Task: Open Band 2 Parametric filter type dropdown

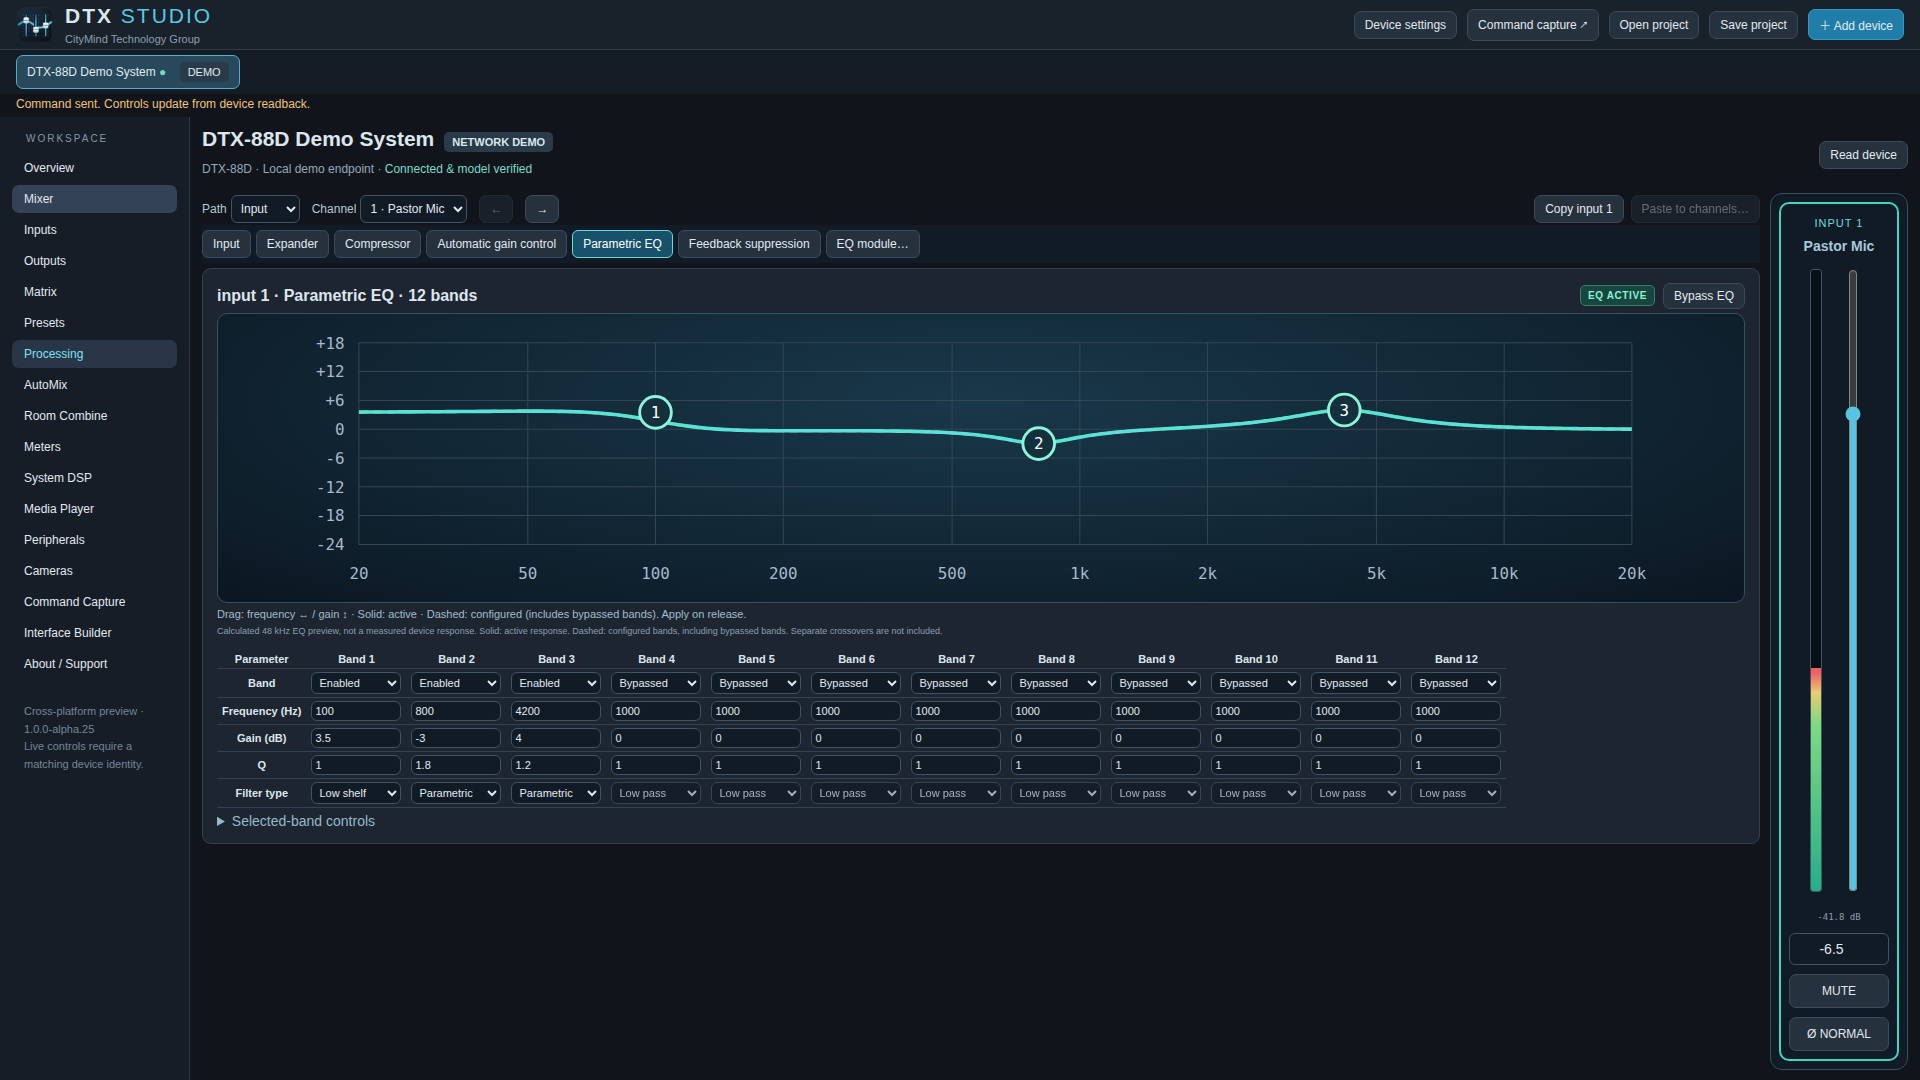Action: pos(456,793)
